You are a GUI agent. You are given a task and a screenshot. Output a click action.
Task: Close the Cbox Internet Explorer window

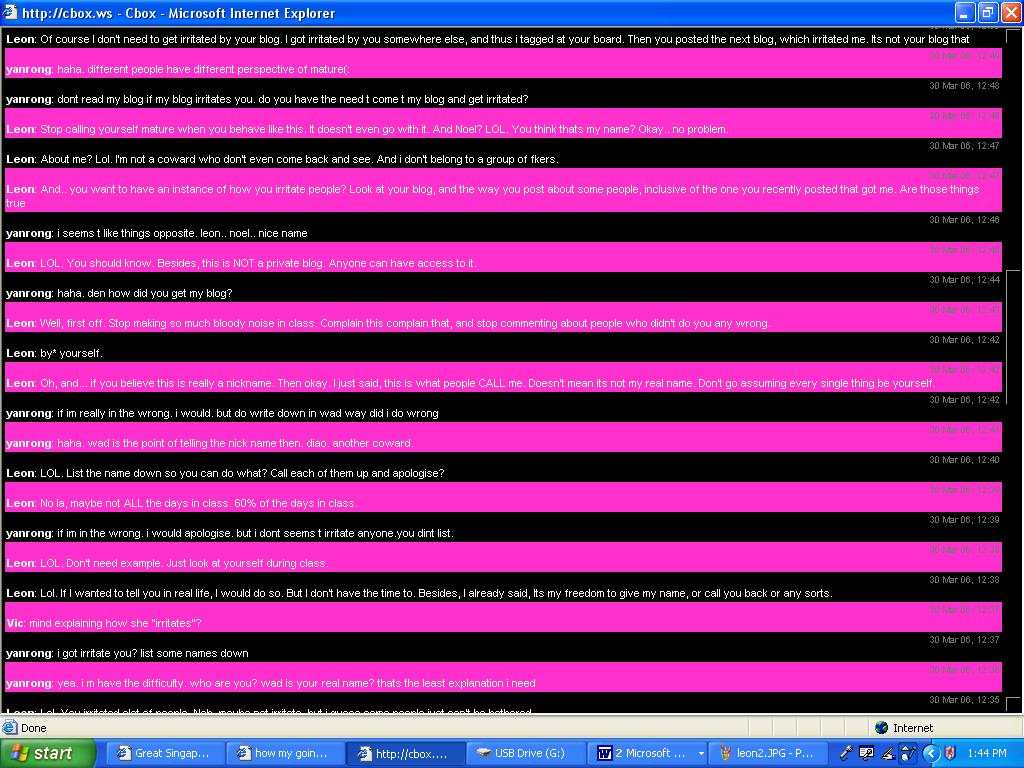1010,12
